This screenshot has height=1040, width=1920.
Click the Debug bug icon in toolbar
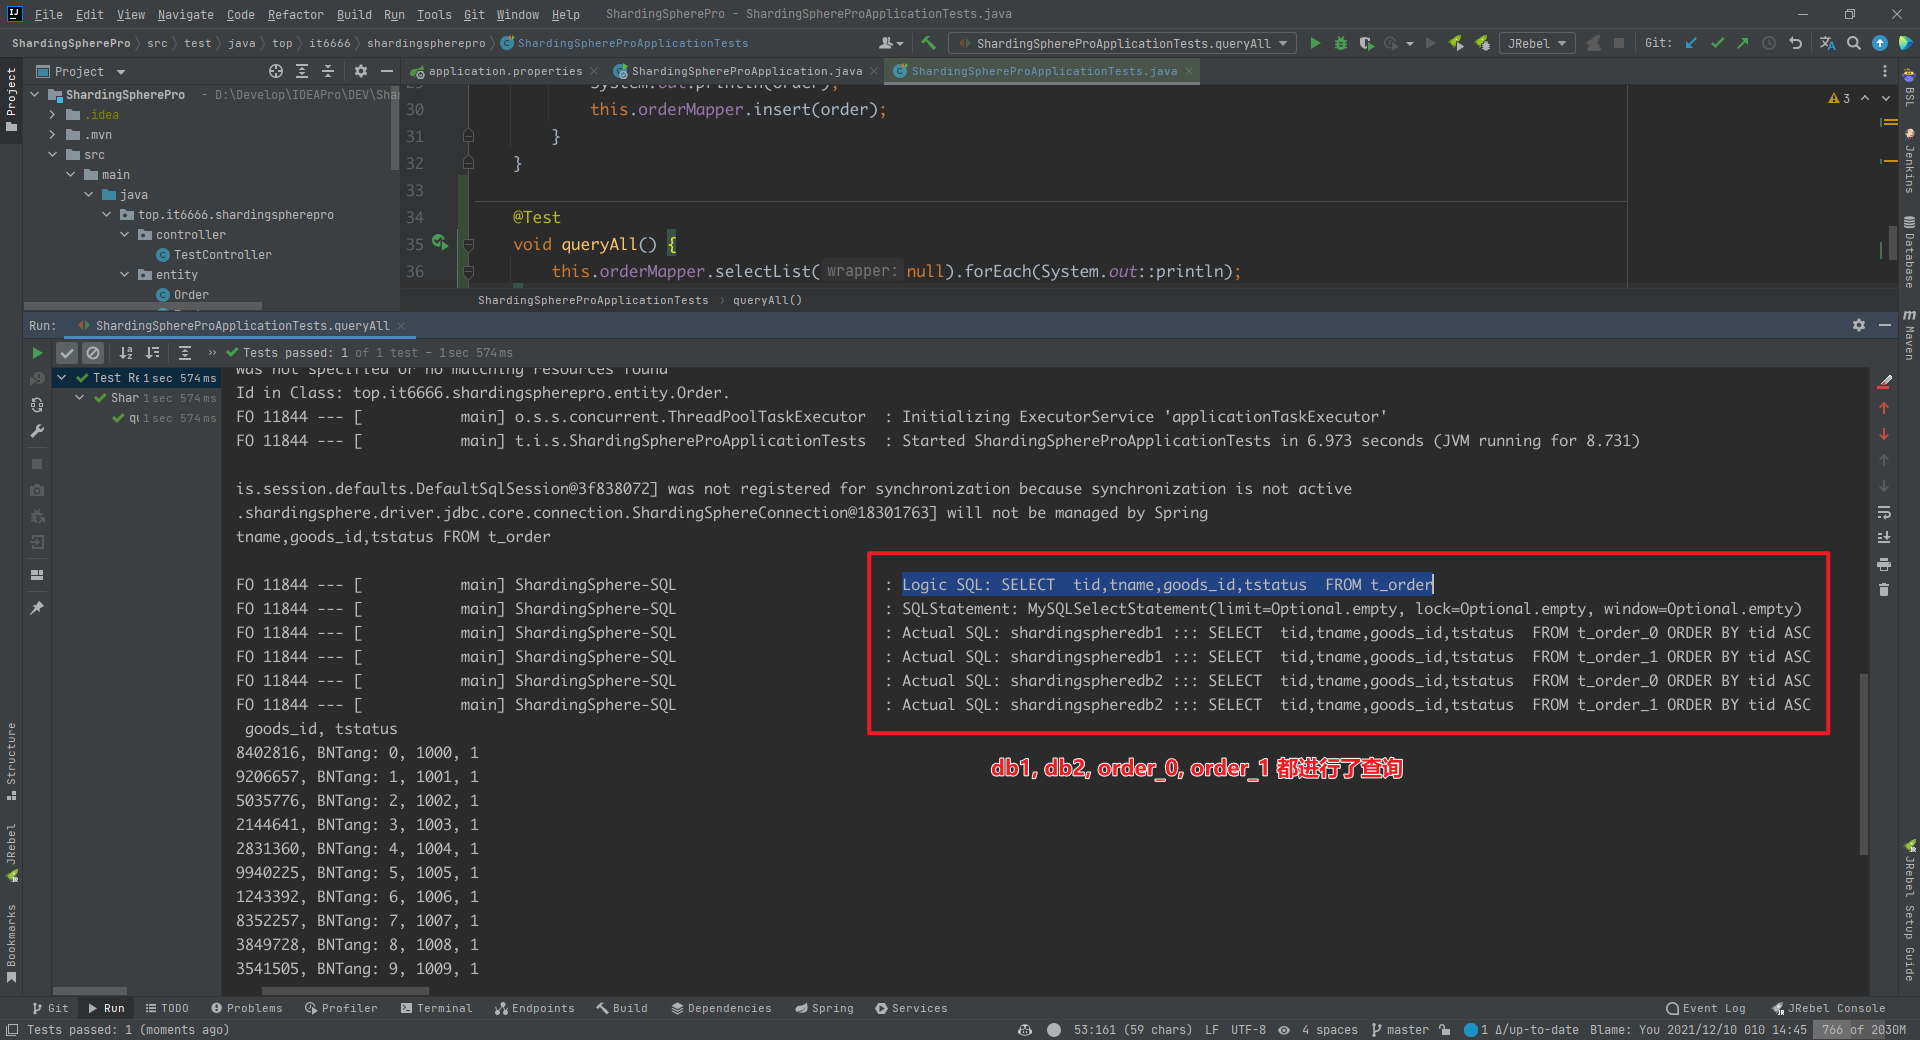(x=1341, y=43)
